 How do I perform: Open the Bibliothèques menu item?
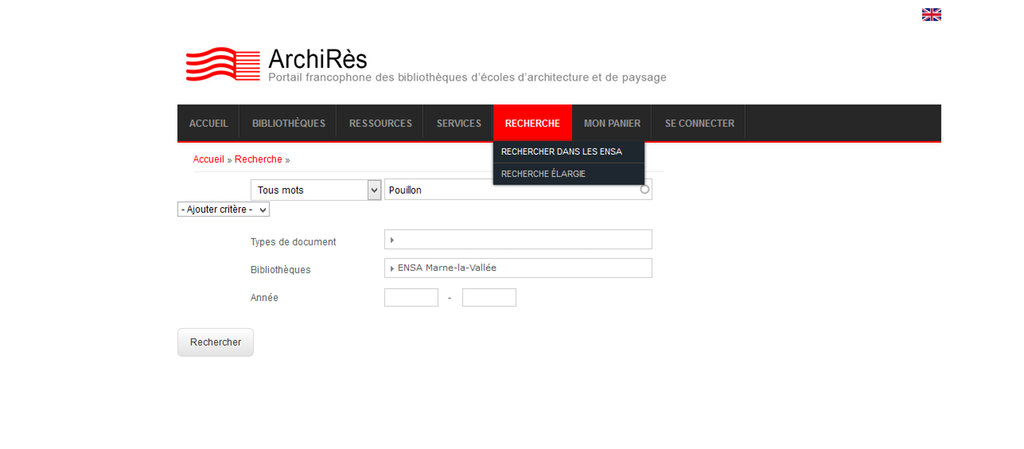(289, 123)
